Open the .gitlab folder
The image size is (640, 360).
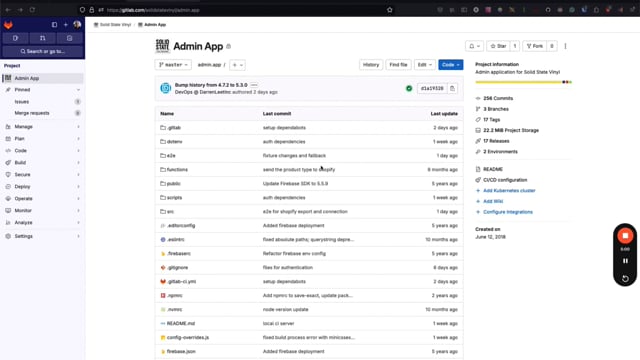[174, 128]
